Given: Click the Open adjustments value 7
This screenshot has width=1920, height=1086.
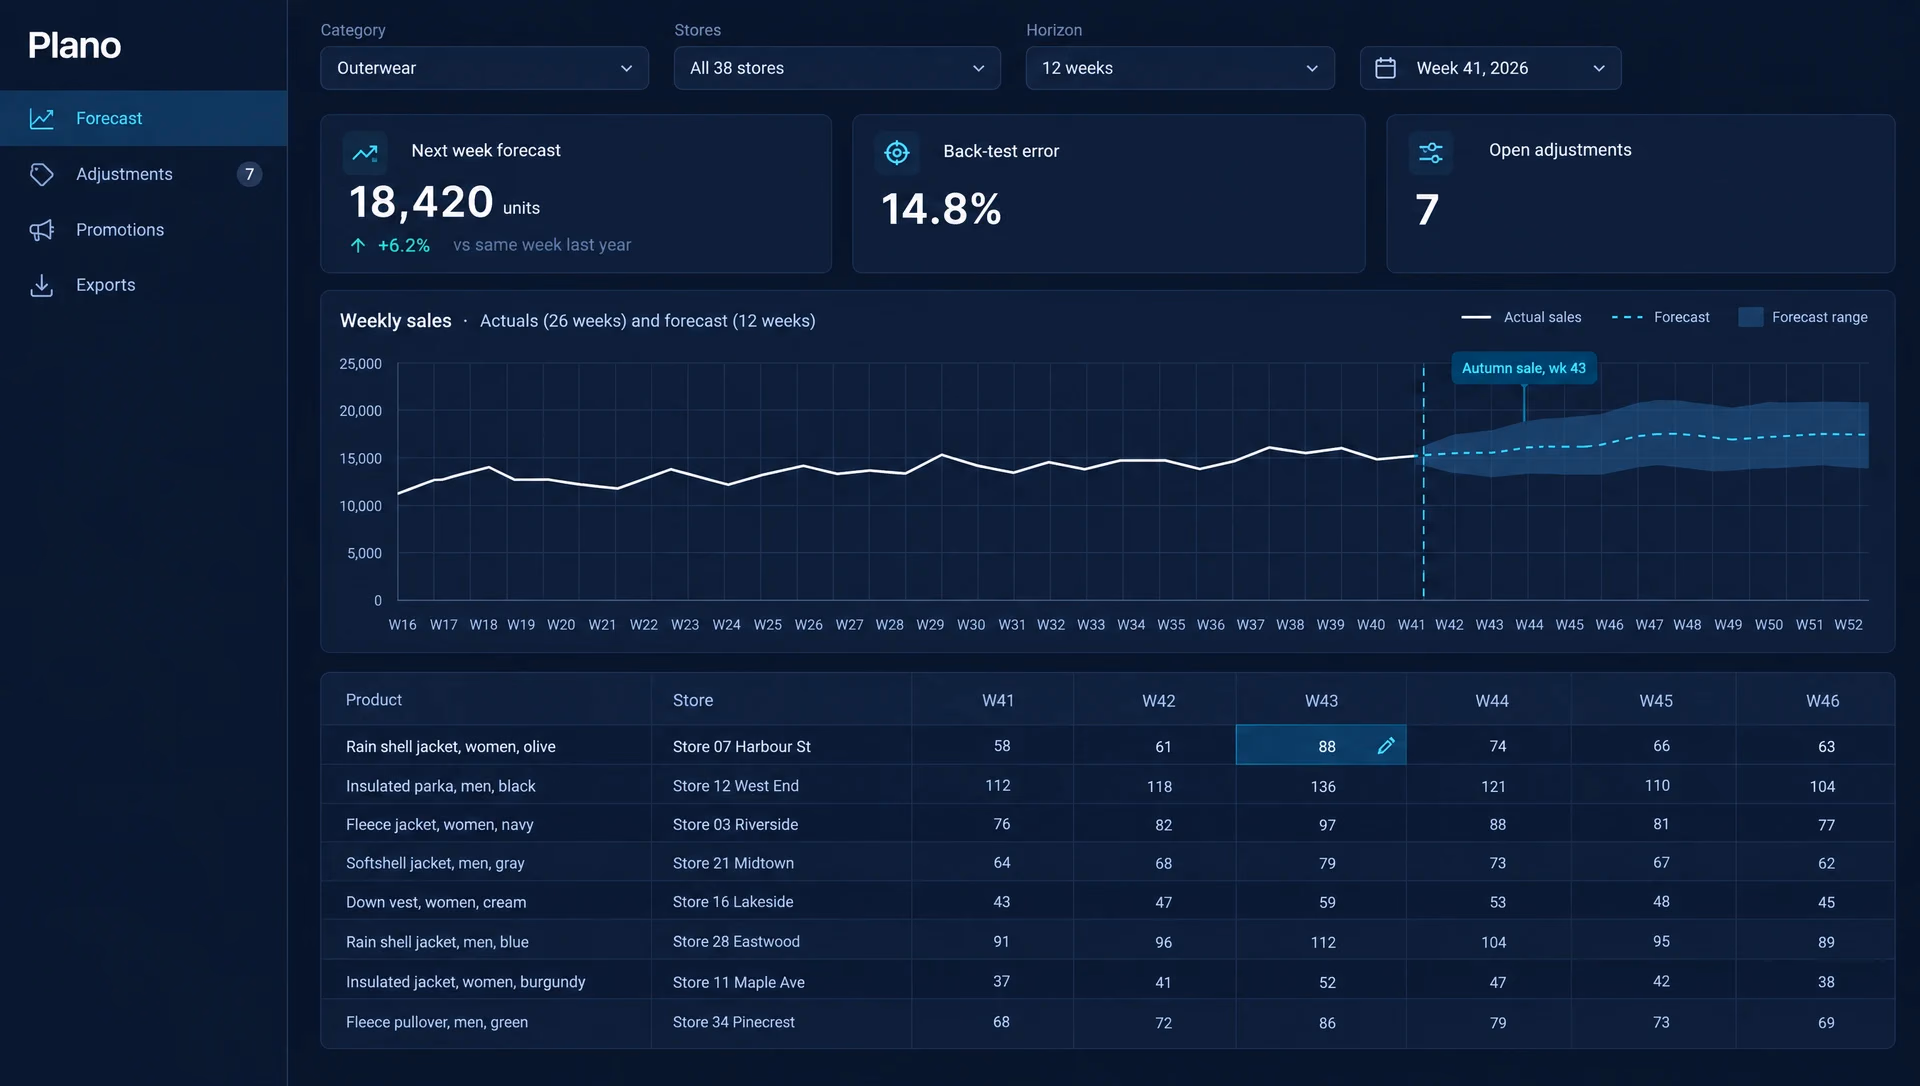Looking at the screenshot, I should (x=1427, y=210).
